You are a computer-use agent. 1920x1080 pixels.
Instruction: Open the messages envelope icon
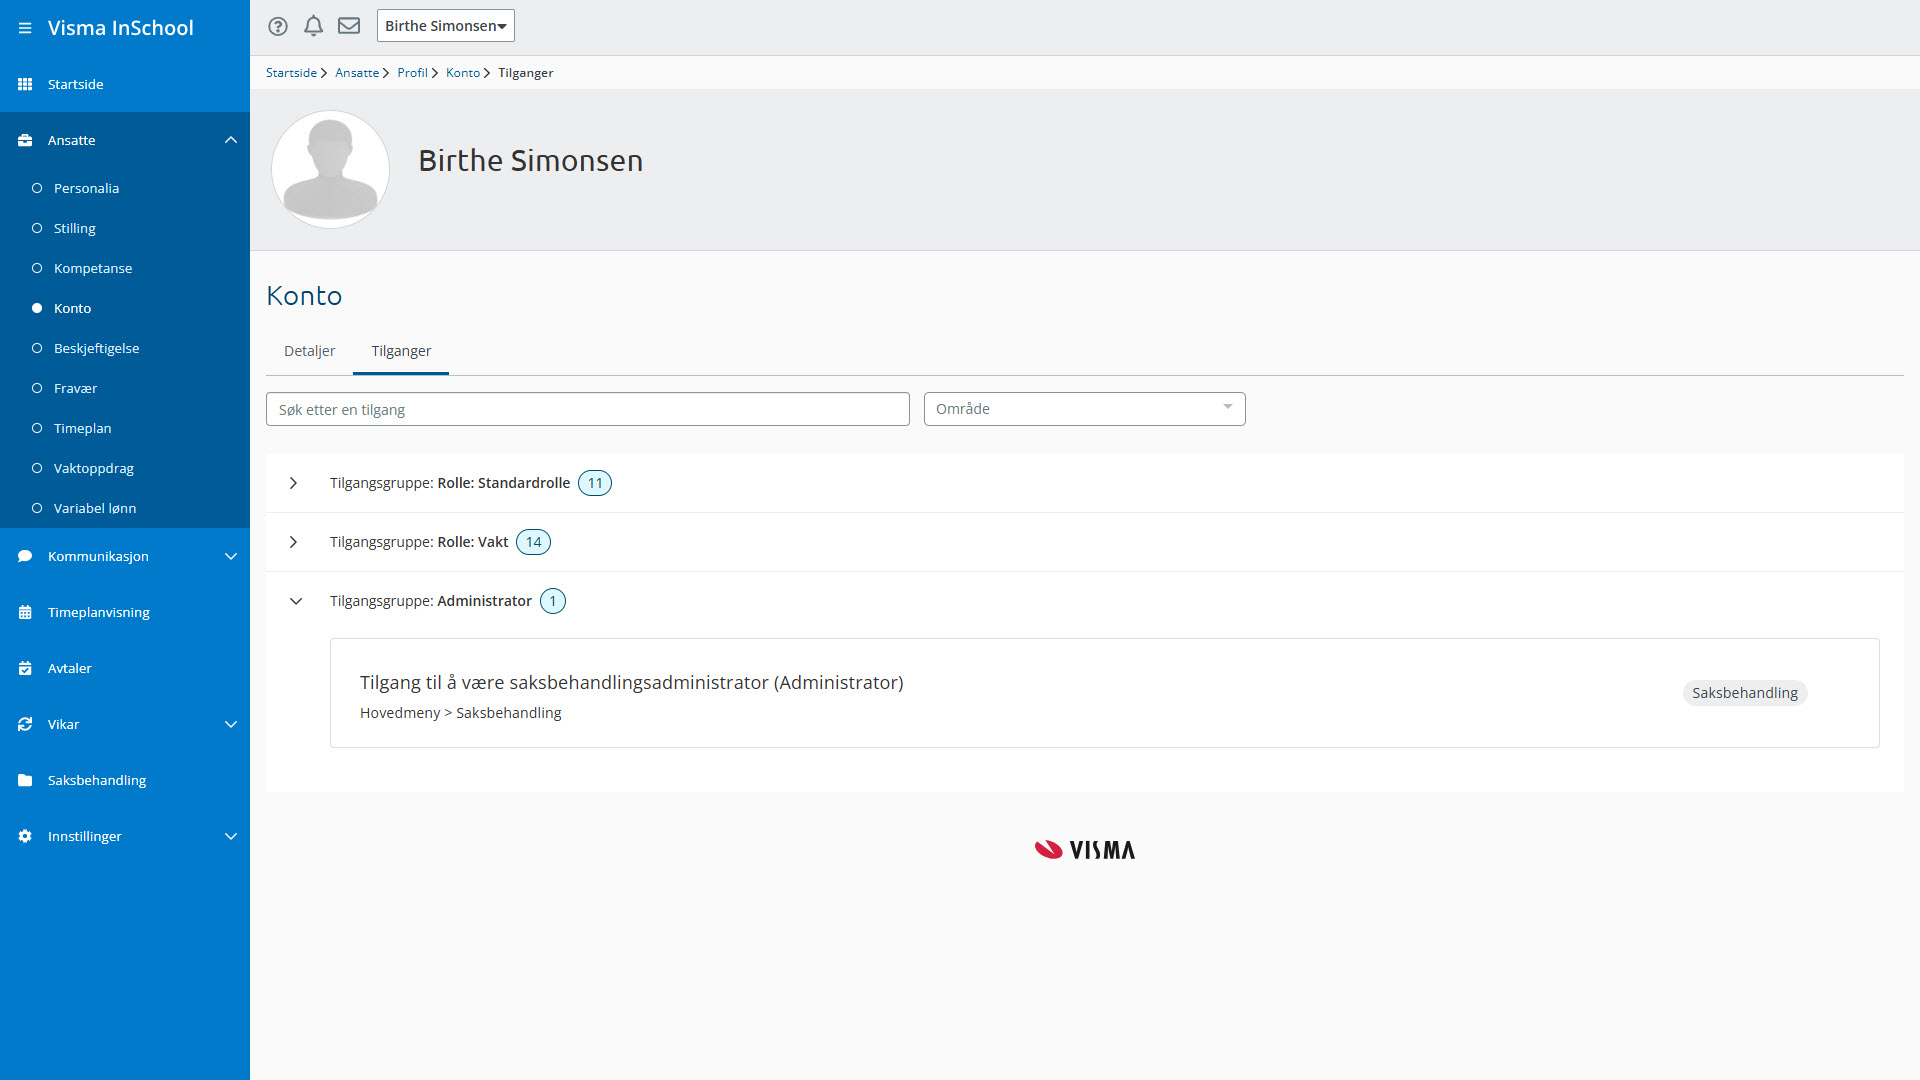point(349,26)
